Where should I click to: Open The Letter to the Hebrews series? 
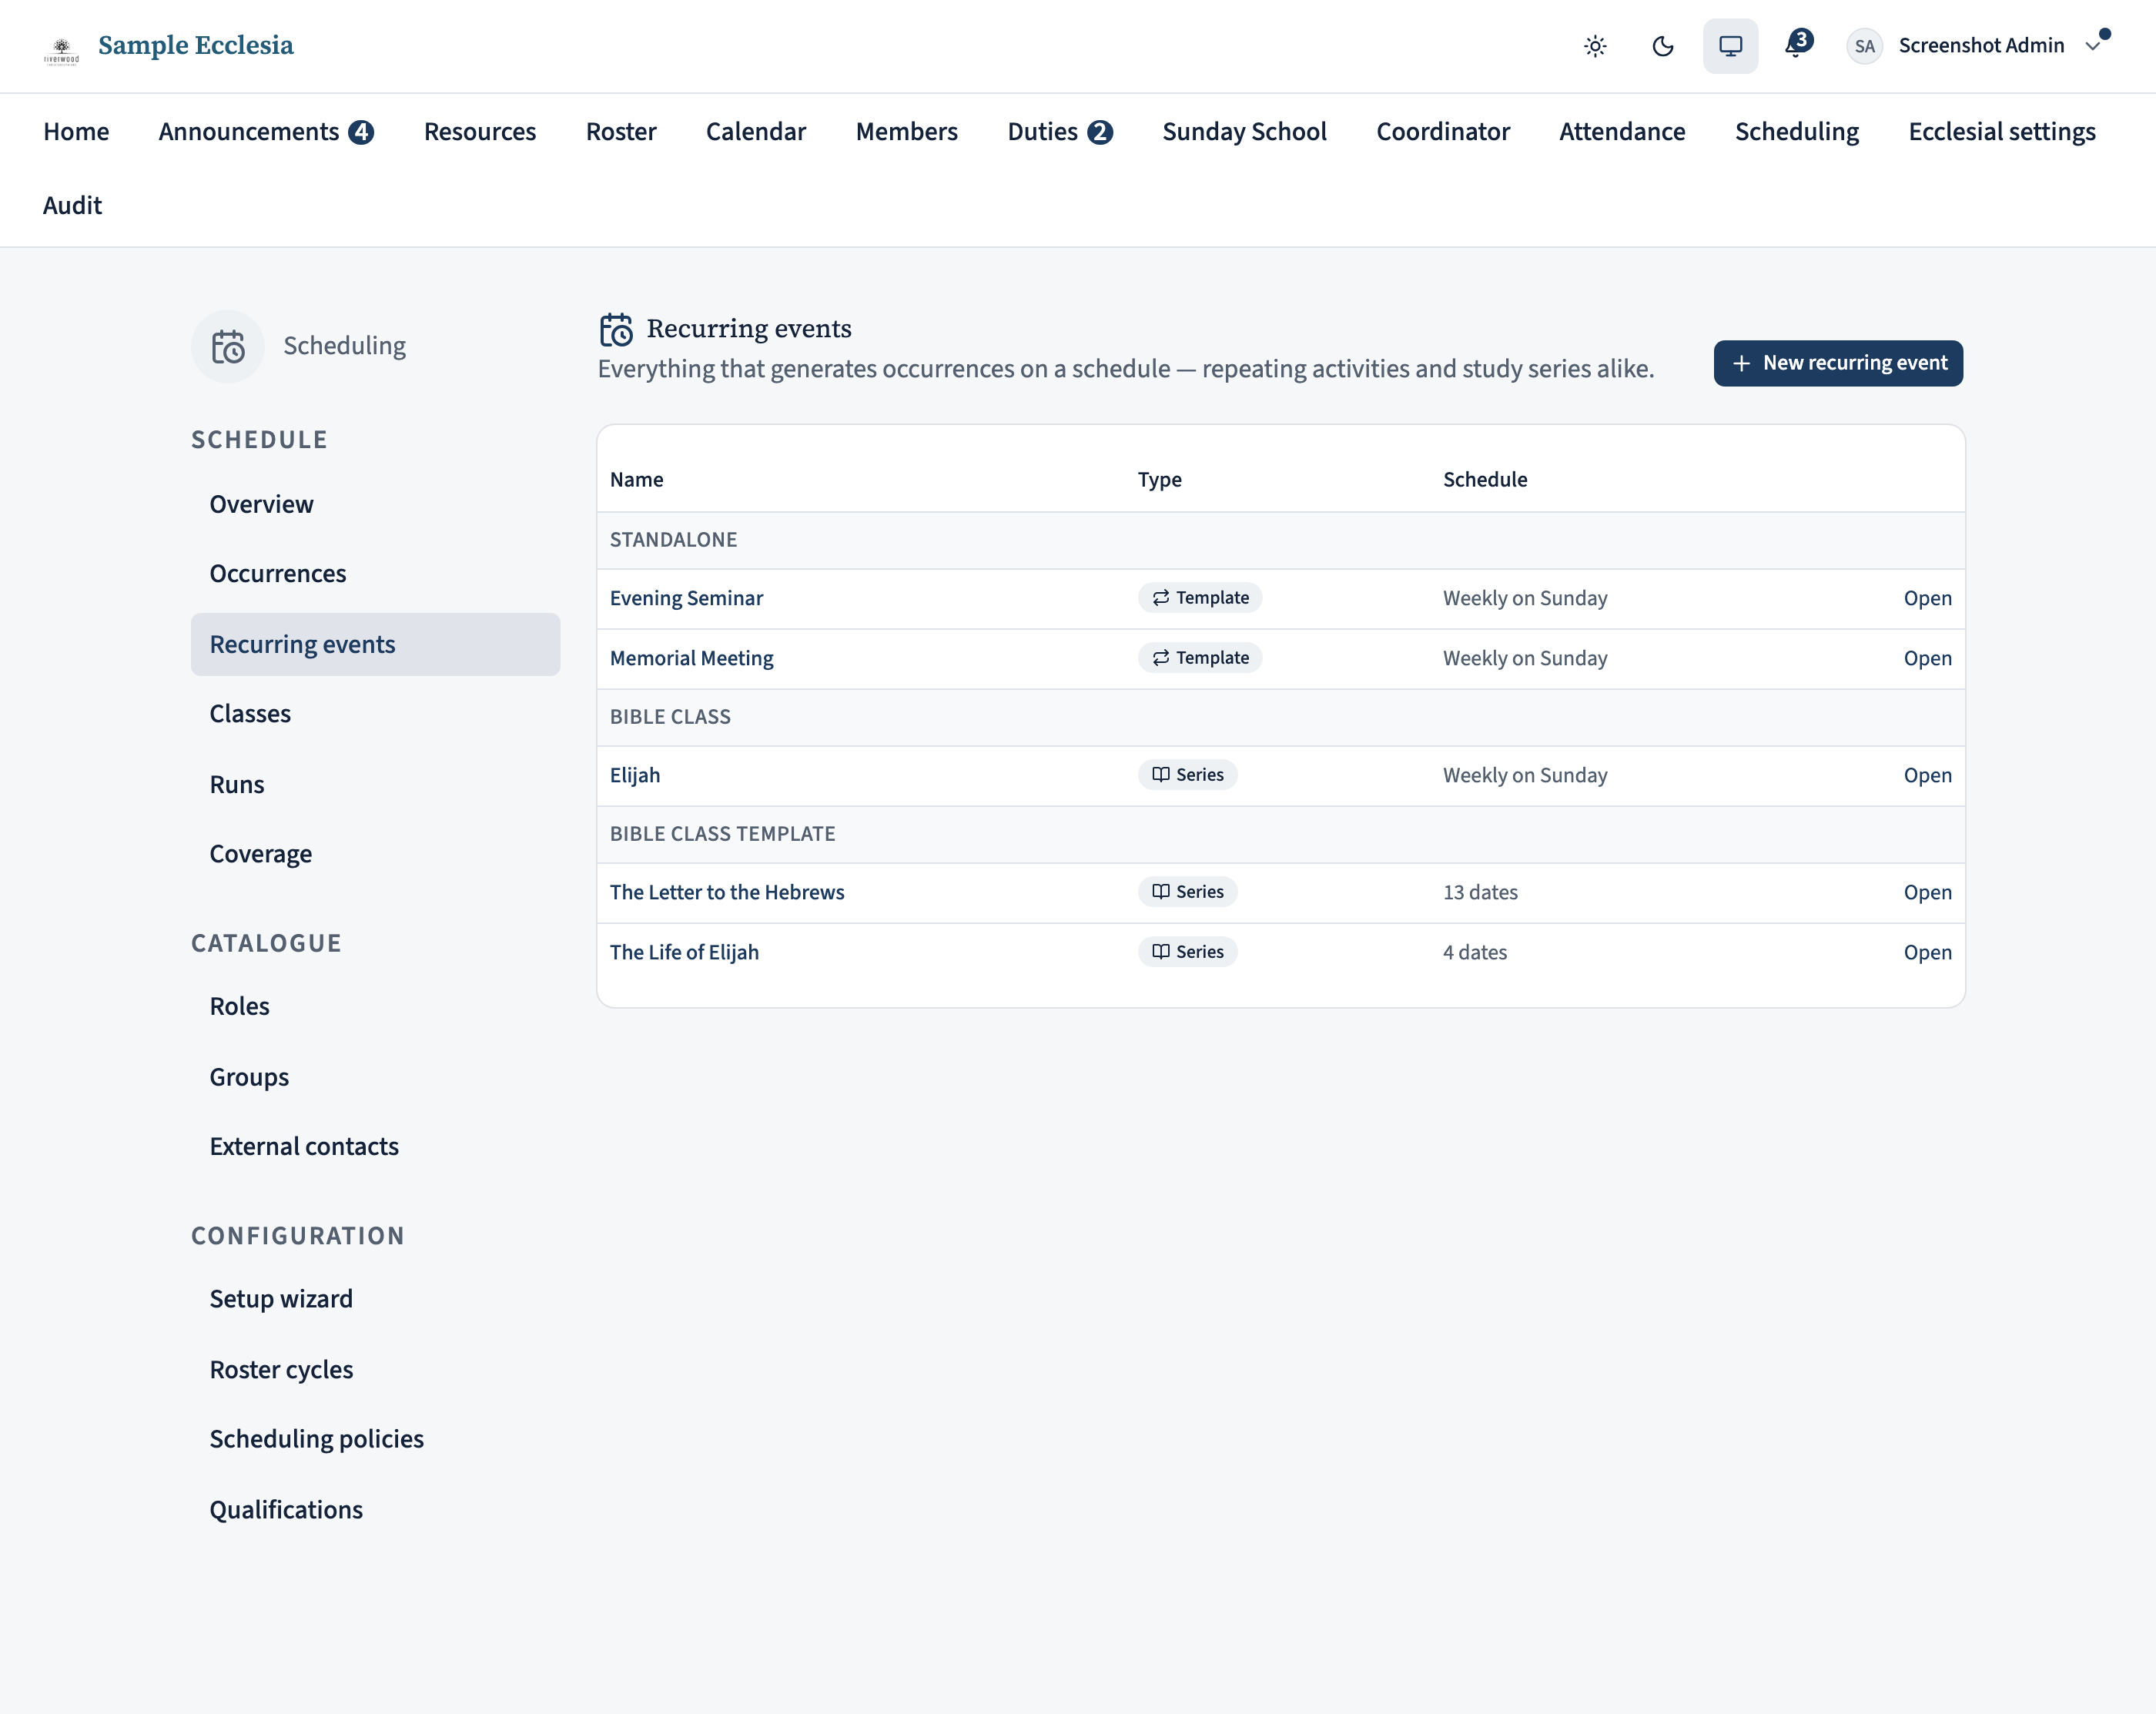click(727, 892)
